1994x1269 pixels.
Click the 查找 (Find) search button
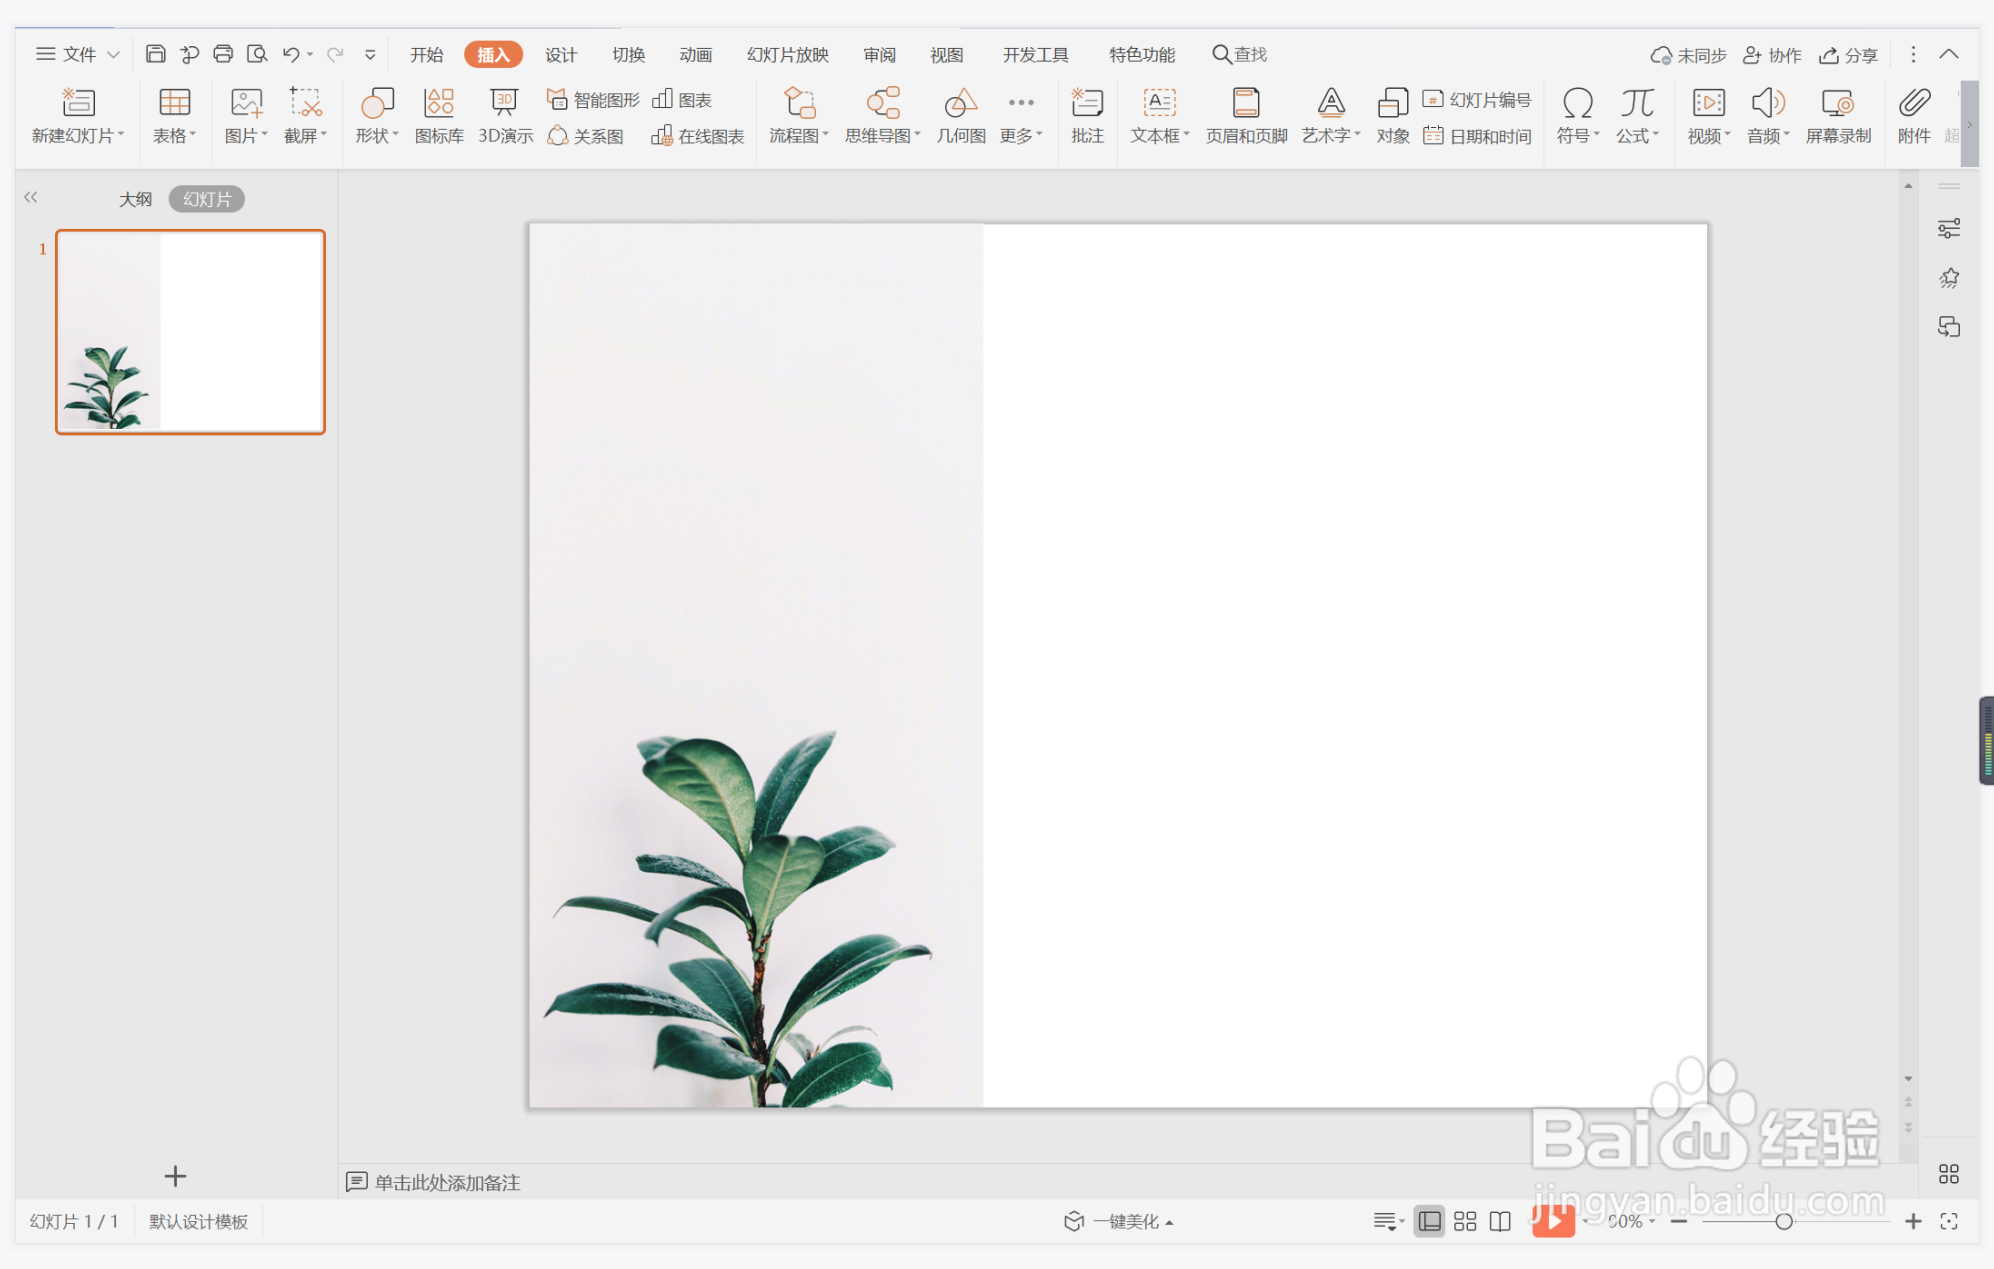click(1240, 54)
